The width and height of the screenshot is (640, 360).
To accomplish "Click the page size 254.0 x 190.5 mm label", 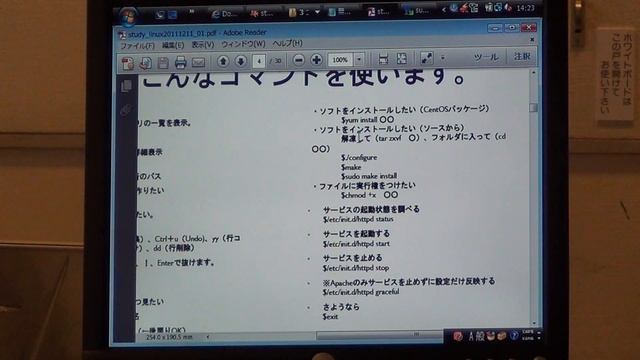I will coord(169,338).
